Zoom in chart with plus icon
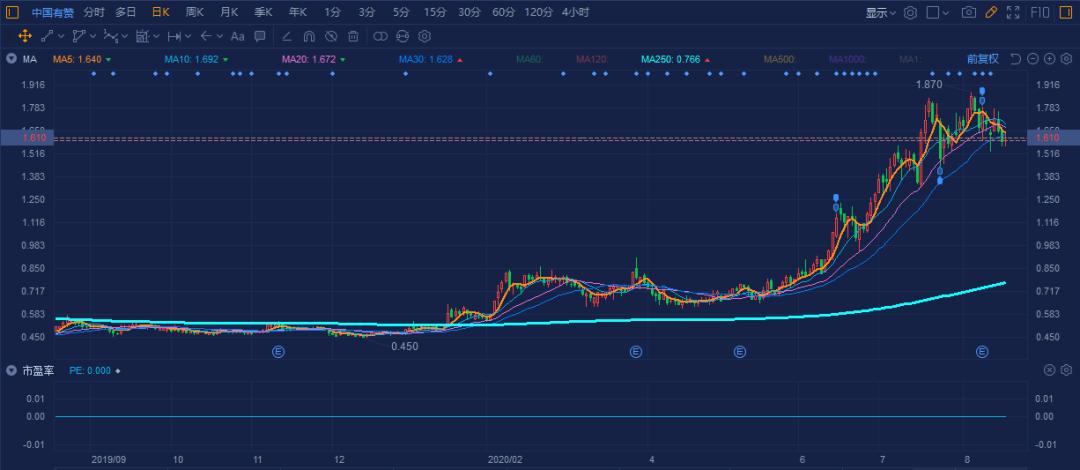Image resolution: width=1080 pixels, height=470 pixels. [1049, 59]
